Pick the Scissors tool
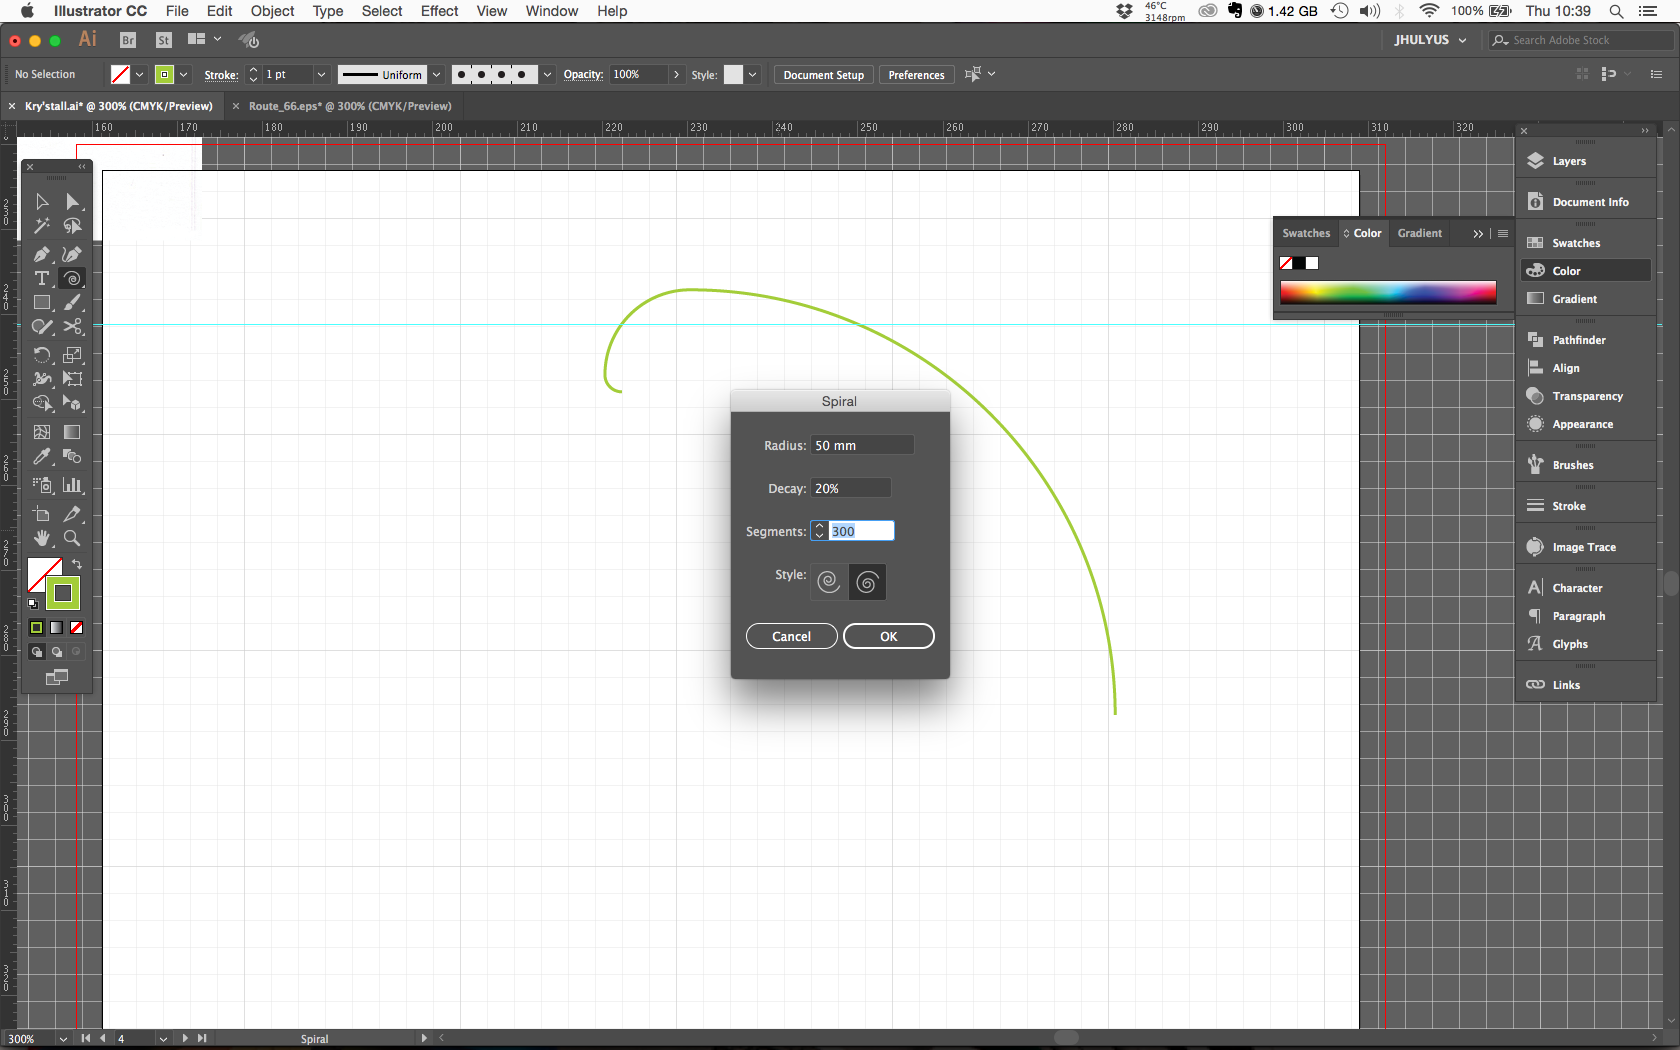This screenshot has height=1050, width=1680. point(72,326)
